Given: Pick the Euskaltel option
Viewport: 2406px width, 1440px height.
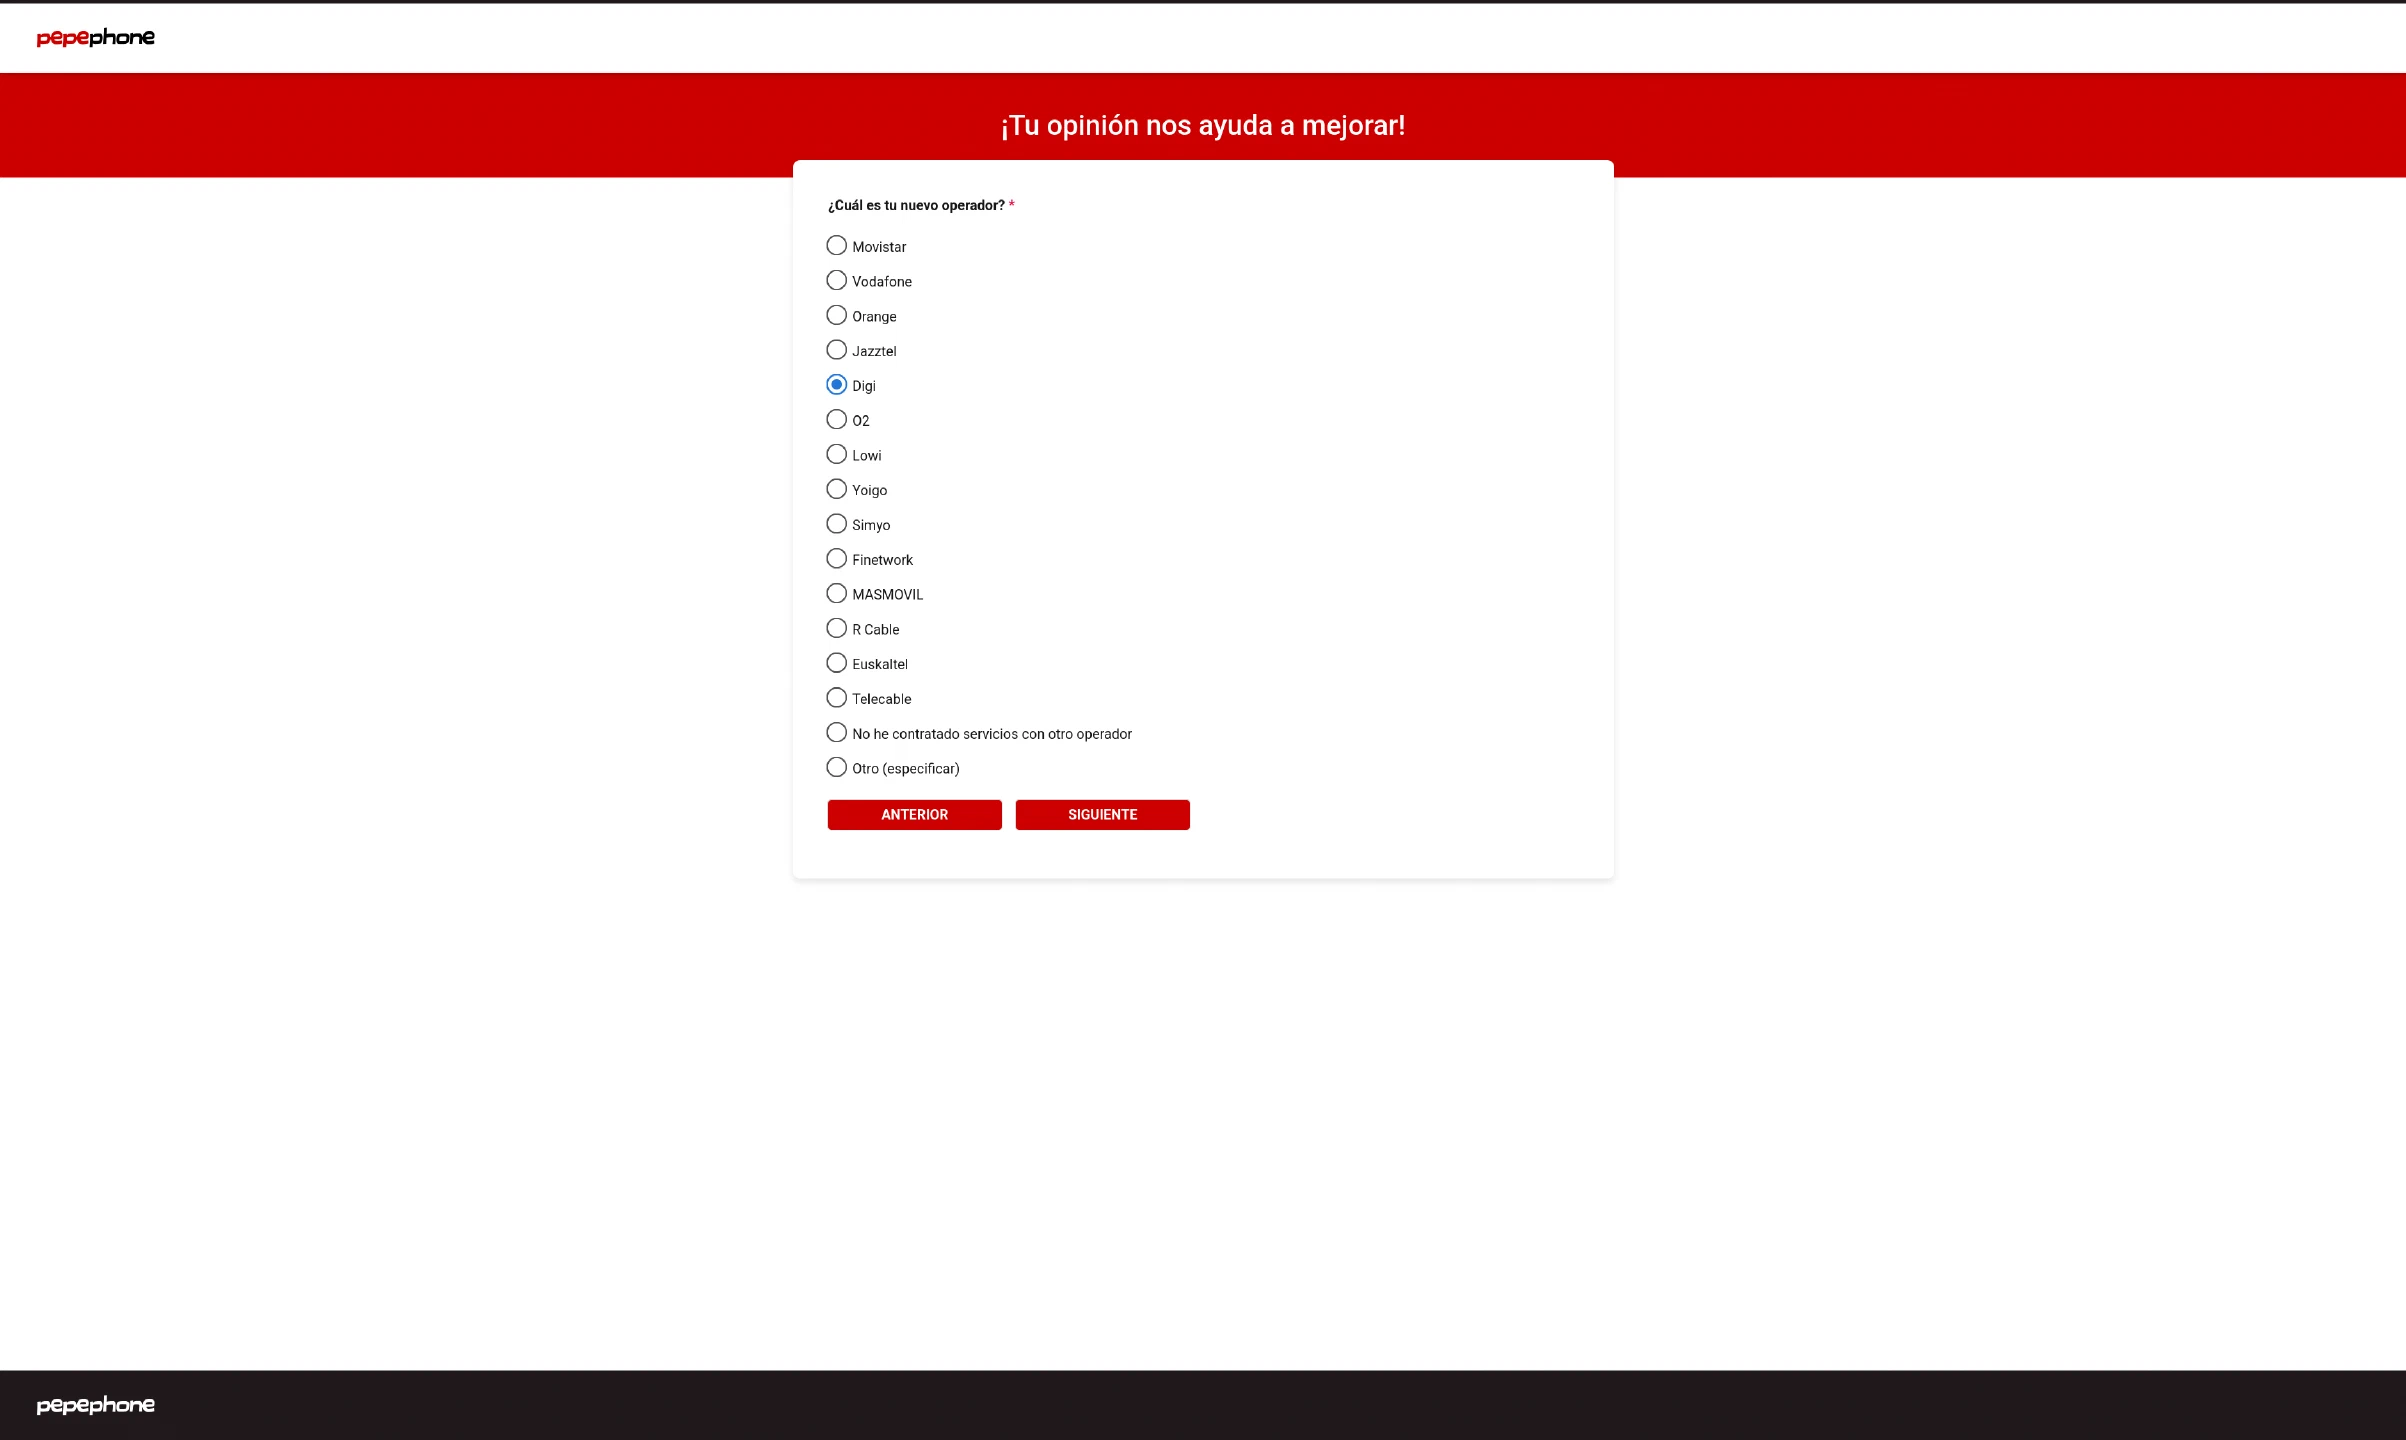Looking at the screenshot, I should [x=837, y=663].
